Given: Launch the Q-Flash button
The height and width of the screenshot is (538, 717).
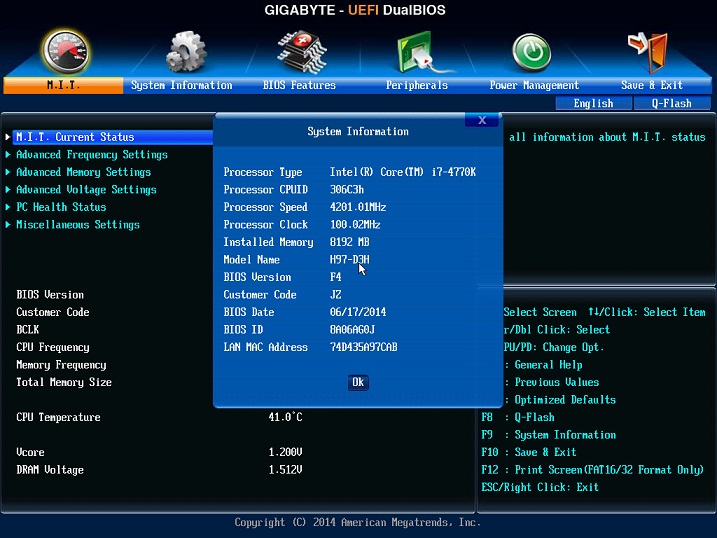Looking at the screenshot, I should coord(672,103).
